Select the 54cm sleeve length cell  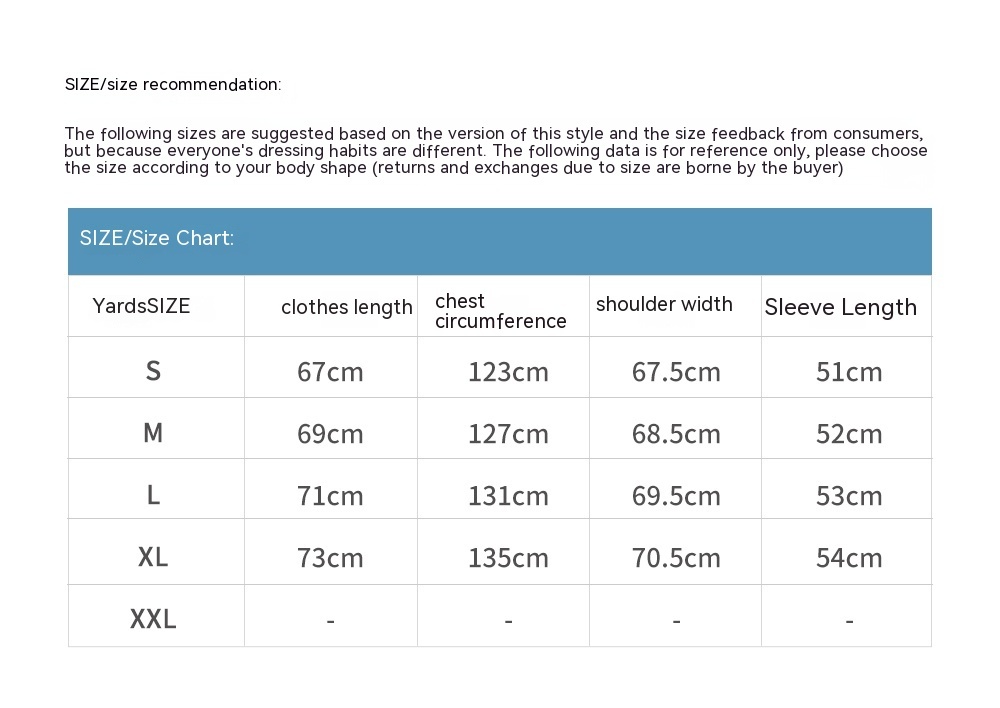tap(849, 558)
